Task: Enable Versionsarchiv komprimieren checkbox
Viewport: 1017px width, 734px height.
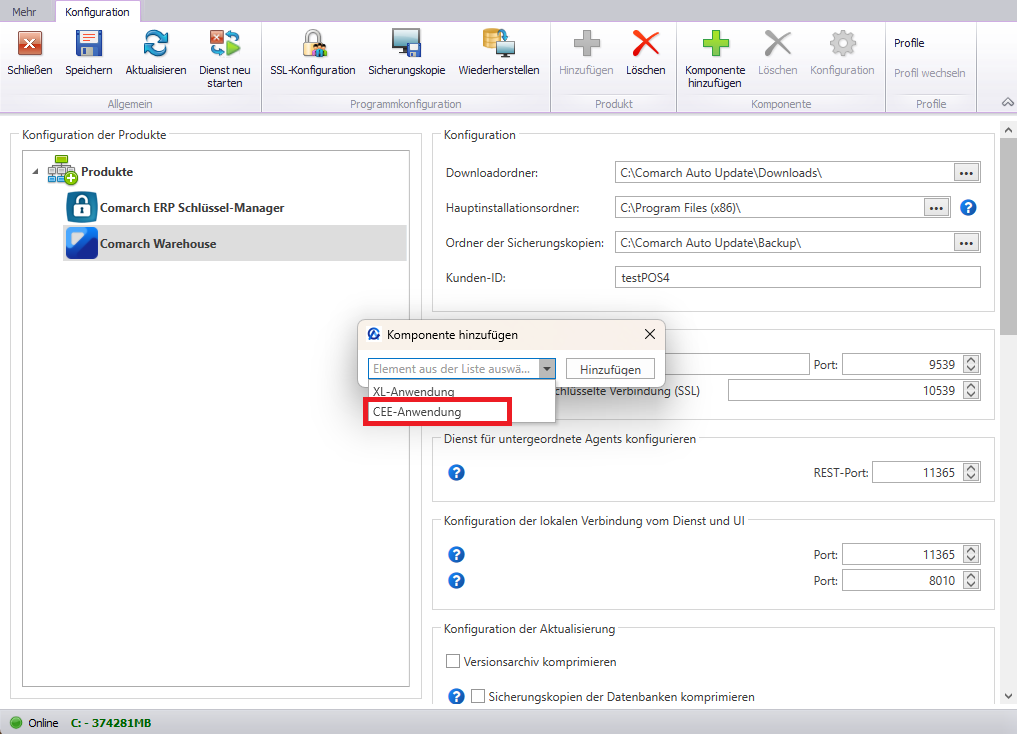Action: (453, 661)
